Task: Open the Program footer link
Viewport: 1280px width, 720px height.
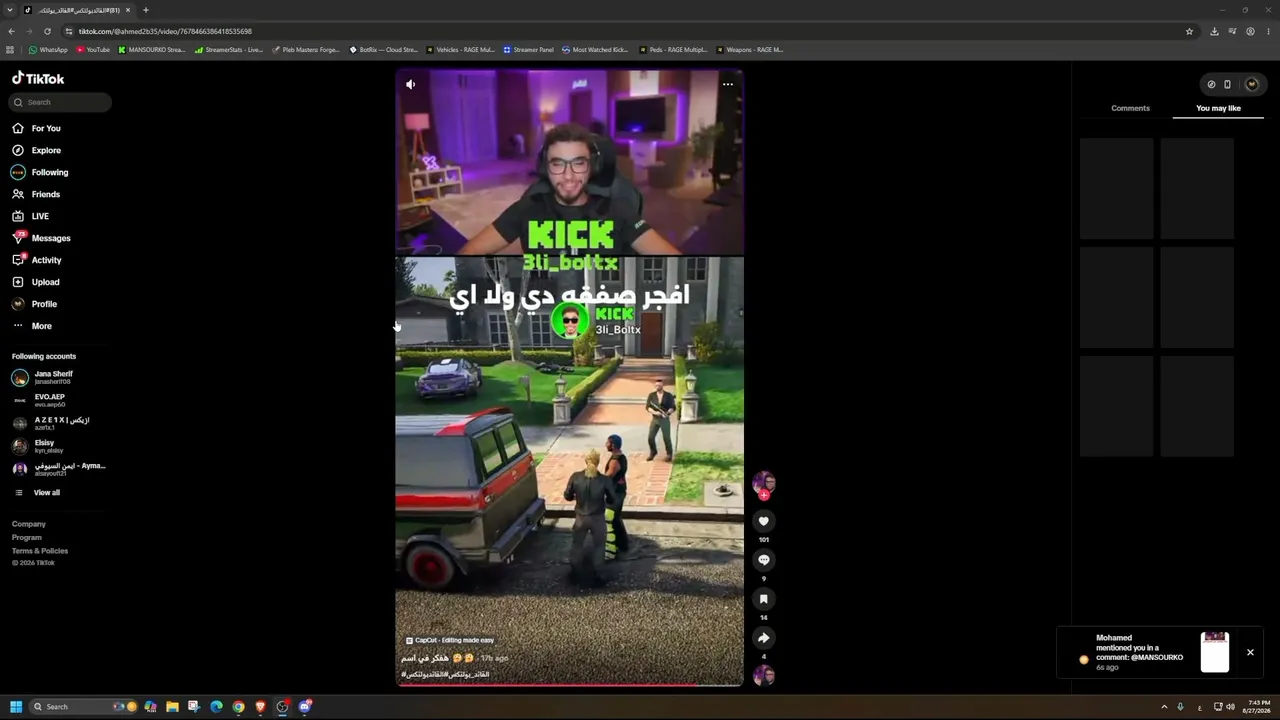Action: [x=27, y=538]
